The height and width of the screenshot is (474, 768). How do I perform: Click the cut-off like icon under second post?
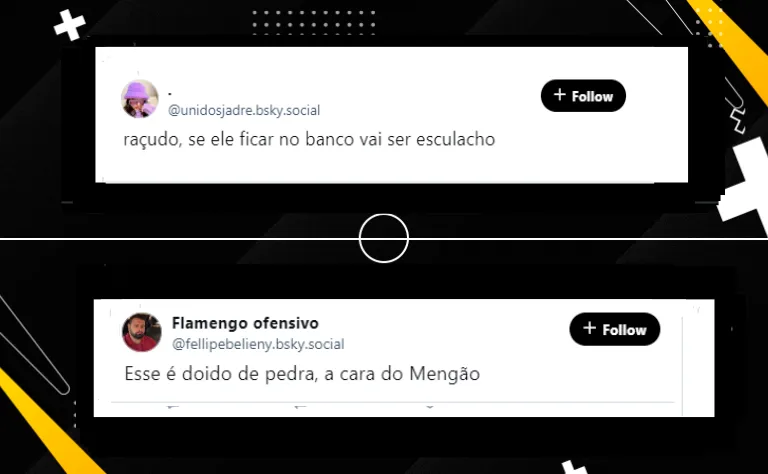(x=430, y=407)
